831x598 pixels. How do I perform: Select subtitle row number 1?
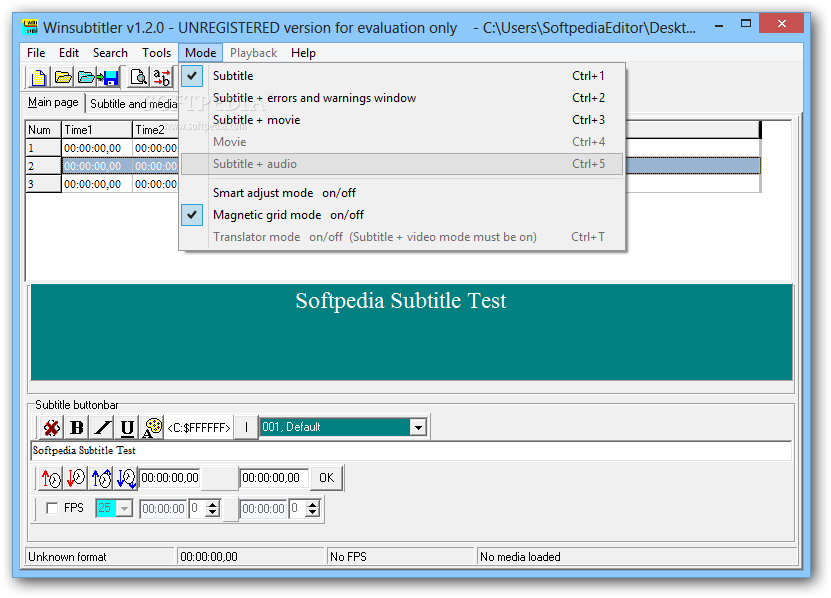(x=43, y=148)
